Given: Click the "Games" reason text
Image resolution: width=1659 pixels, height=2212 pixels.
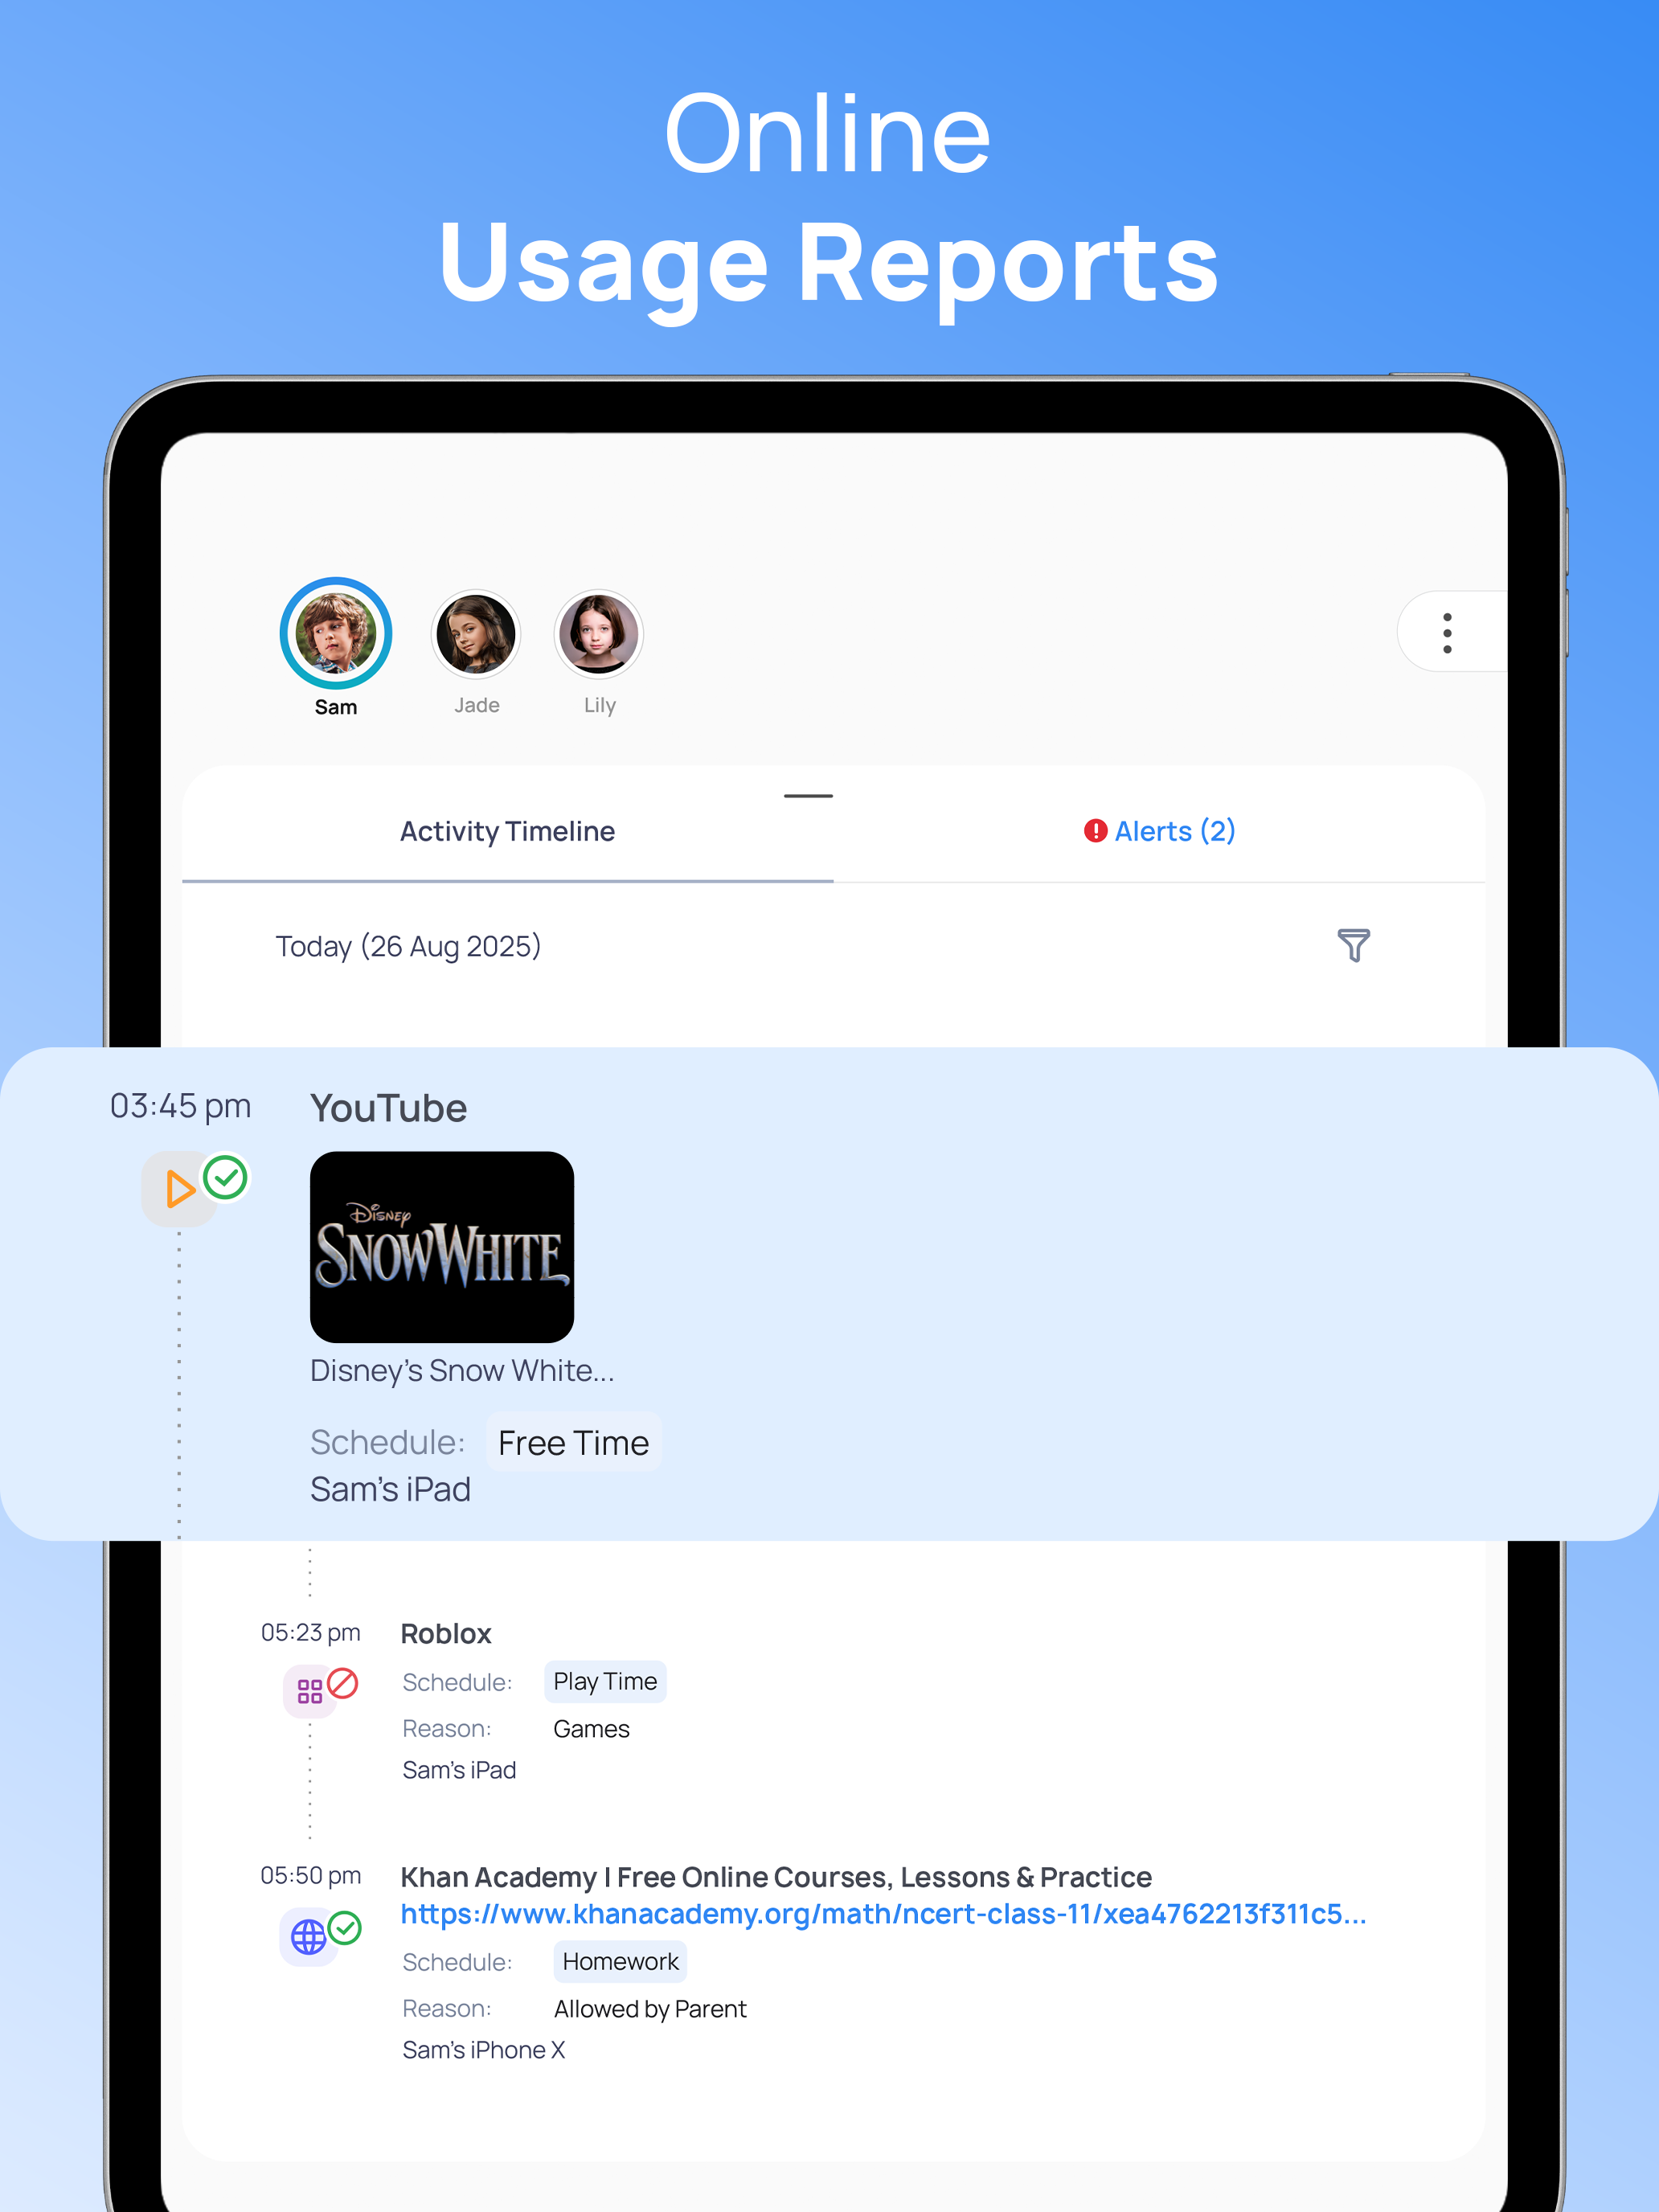Looking at the screenshot, I should [x=591, y=1728].
